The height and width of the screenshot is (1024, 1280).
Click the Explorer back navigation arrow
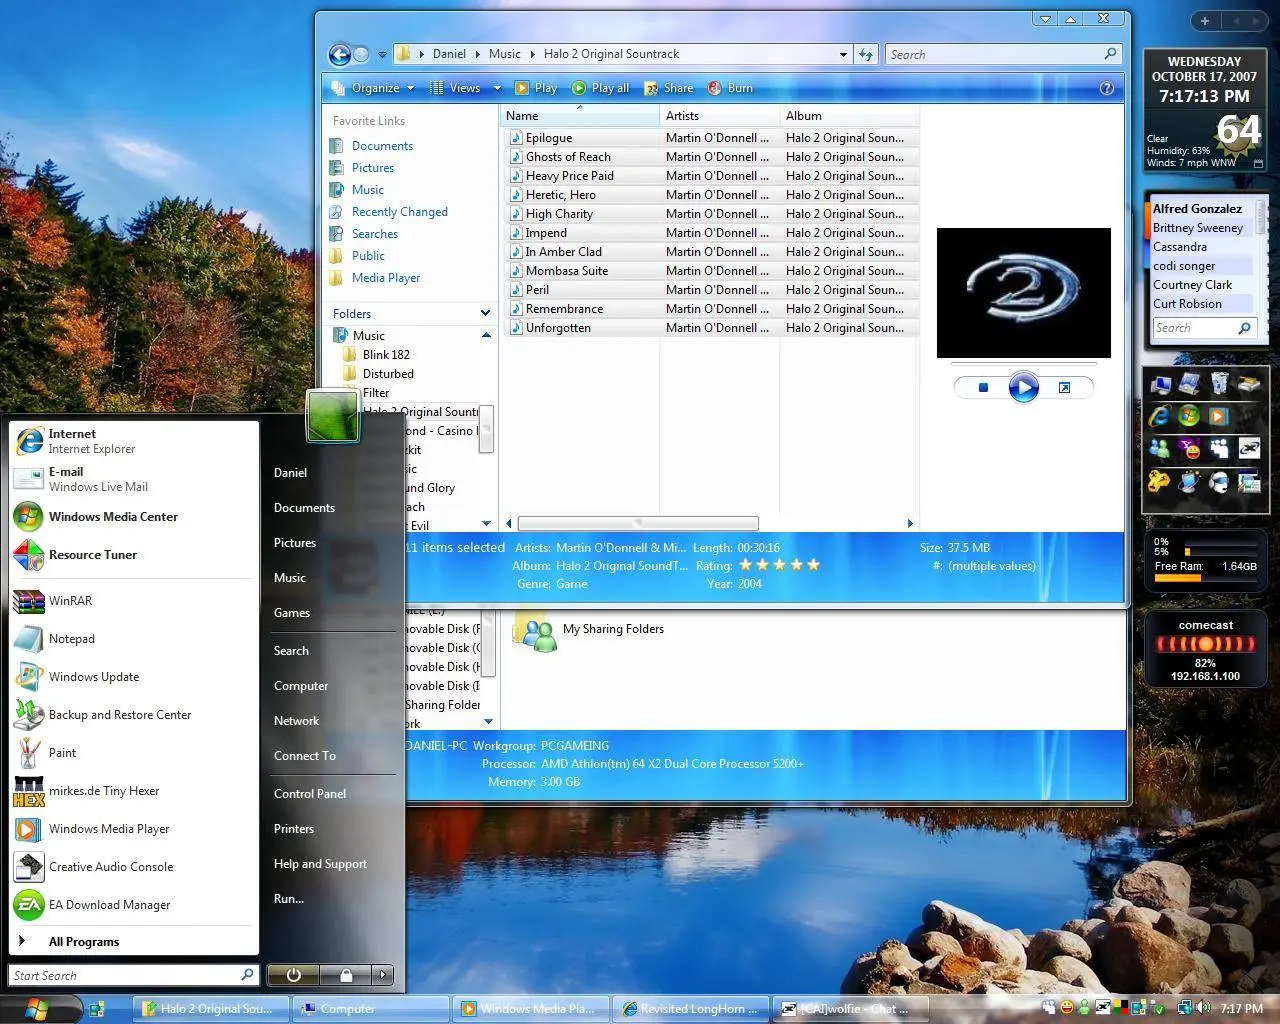tap(340, 54)
